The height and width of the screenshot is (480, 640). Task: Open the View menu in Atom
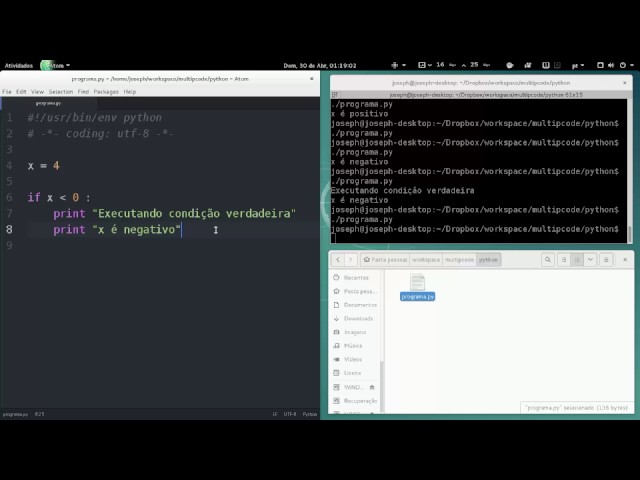point(37,92)
